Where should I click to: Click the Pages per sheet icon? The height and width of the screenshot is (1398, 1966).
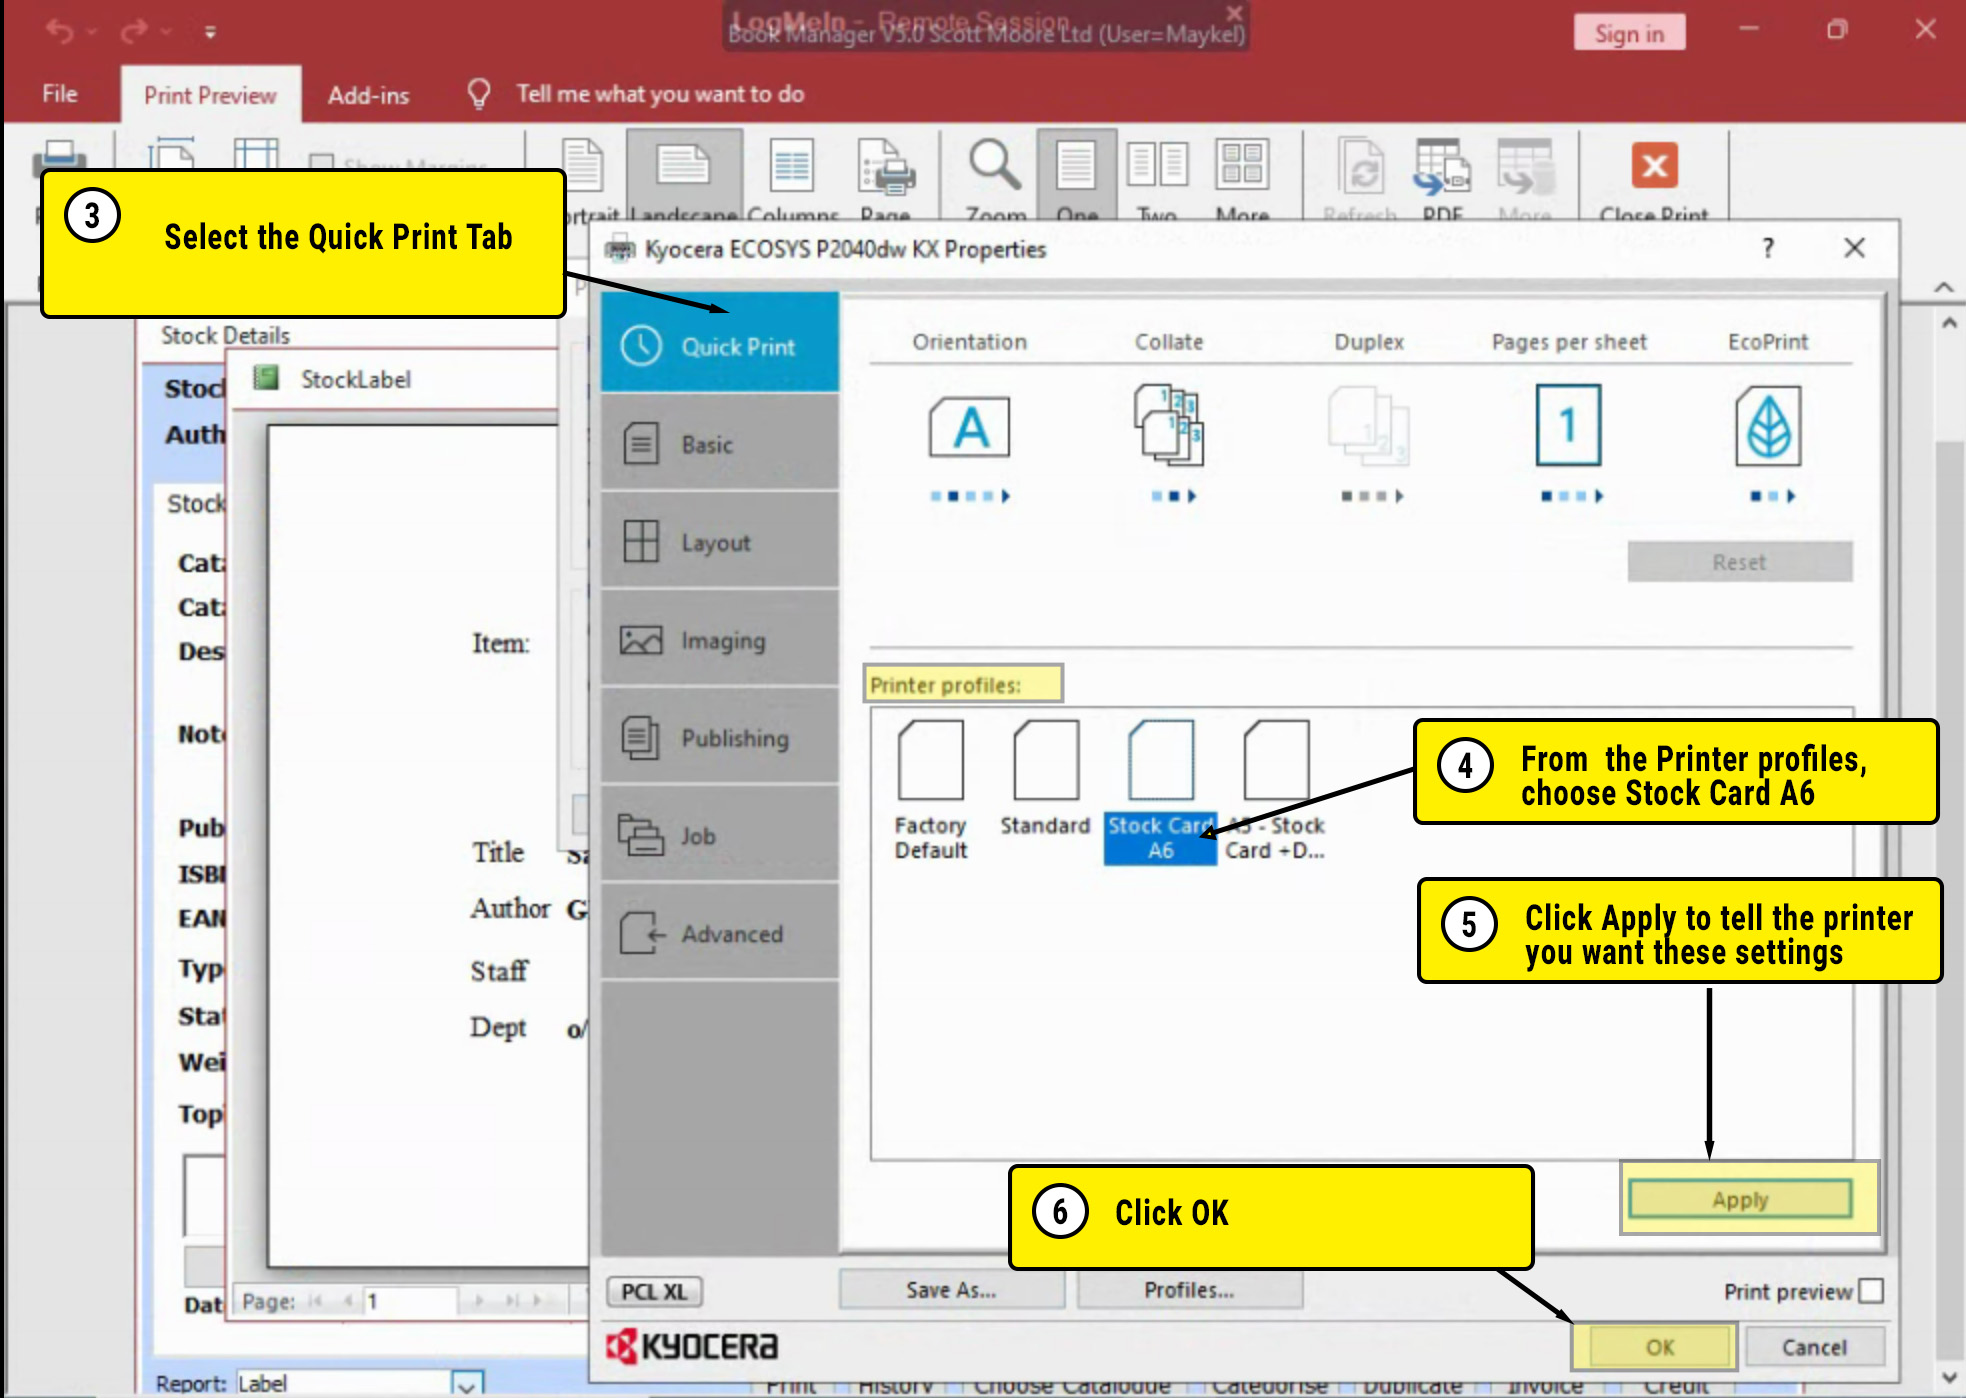pos(1568,425)
